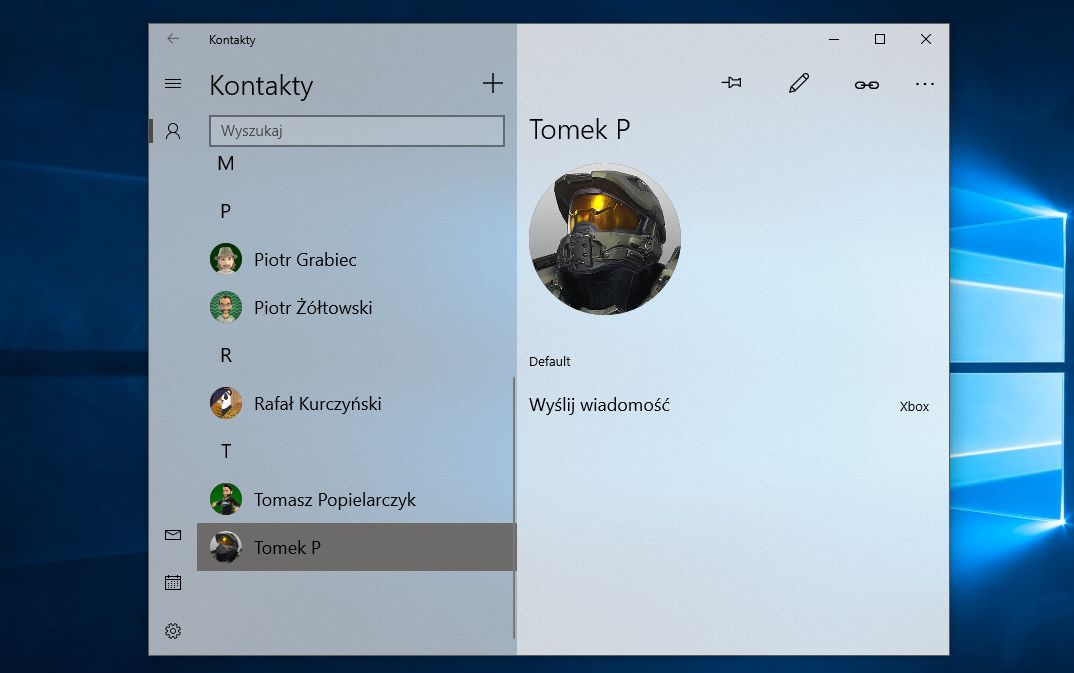Click Piotr Grabiec's avatar picture
1074x673 pixels.
tap(226, 259)
